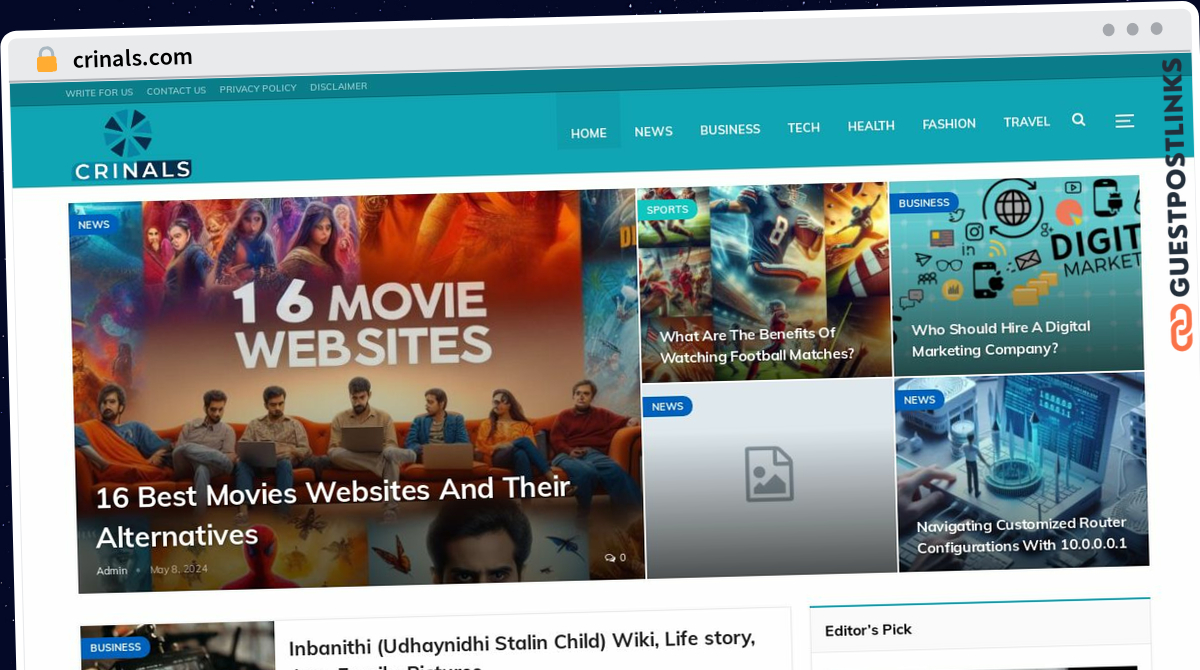The width and height of the screenshot is (1200, 670).
Task: Click the May 8, 2024 post date
Action: [x=178, y=570]
